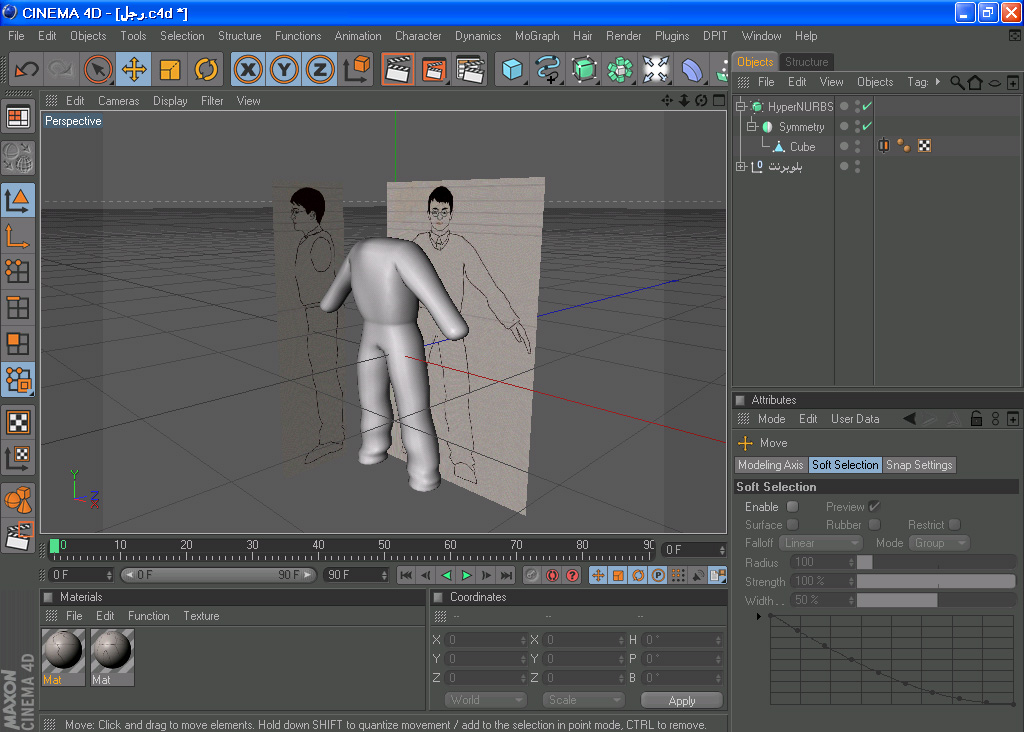Select the Texture tool checkerboard icon
The width and height of the screenshot is (1024, 732).
[18, 422]
